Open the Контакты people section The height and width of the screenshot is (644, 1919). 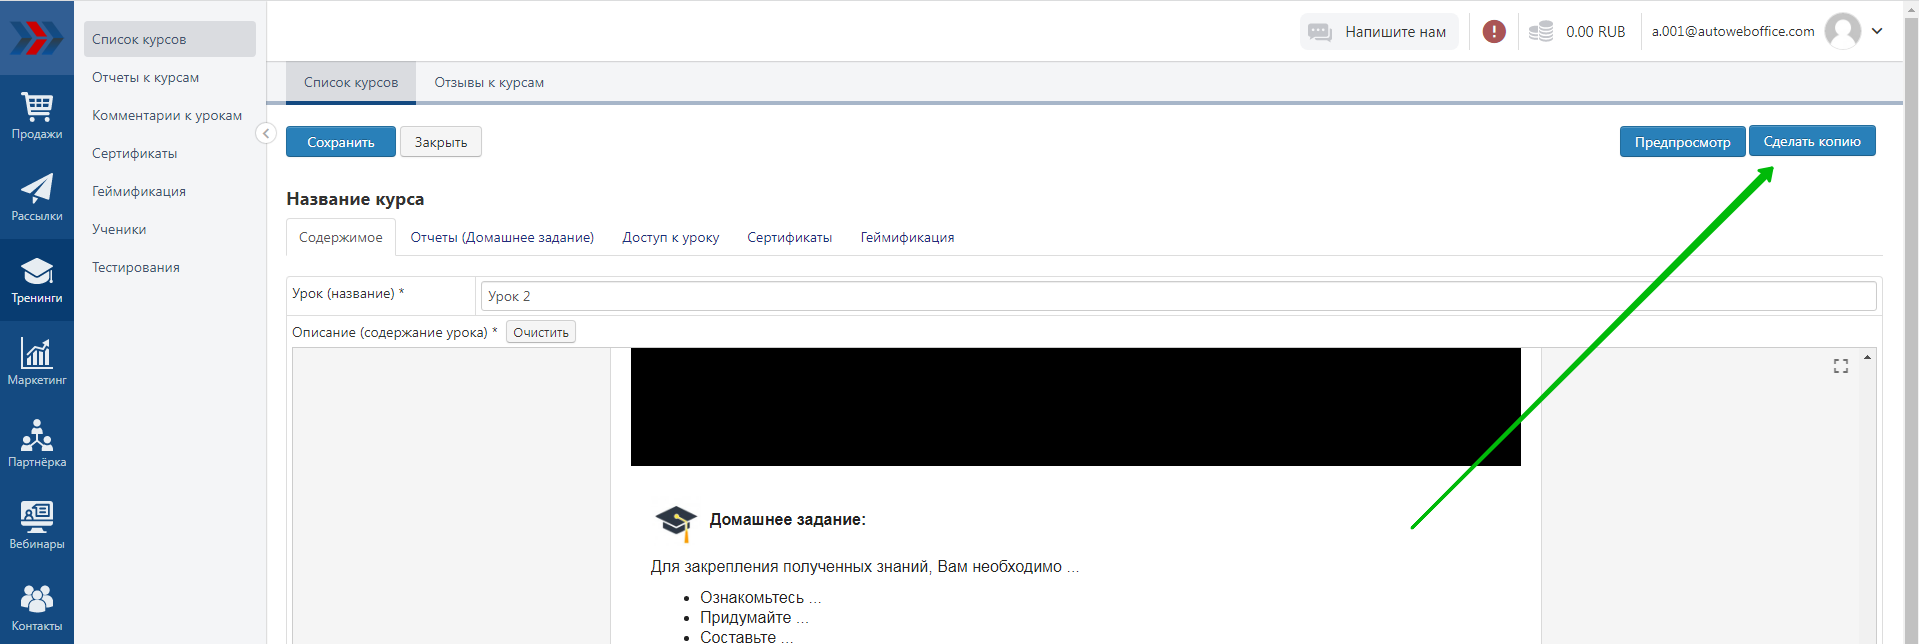(37, 607)
